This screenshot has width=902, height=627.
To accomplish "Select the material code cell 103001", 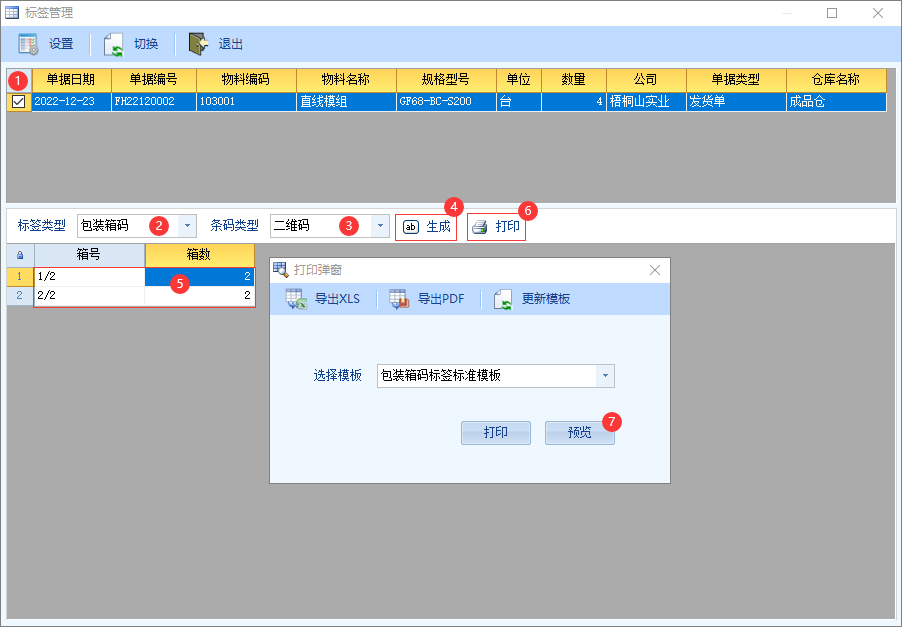I will click(246, 102).
